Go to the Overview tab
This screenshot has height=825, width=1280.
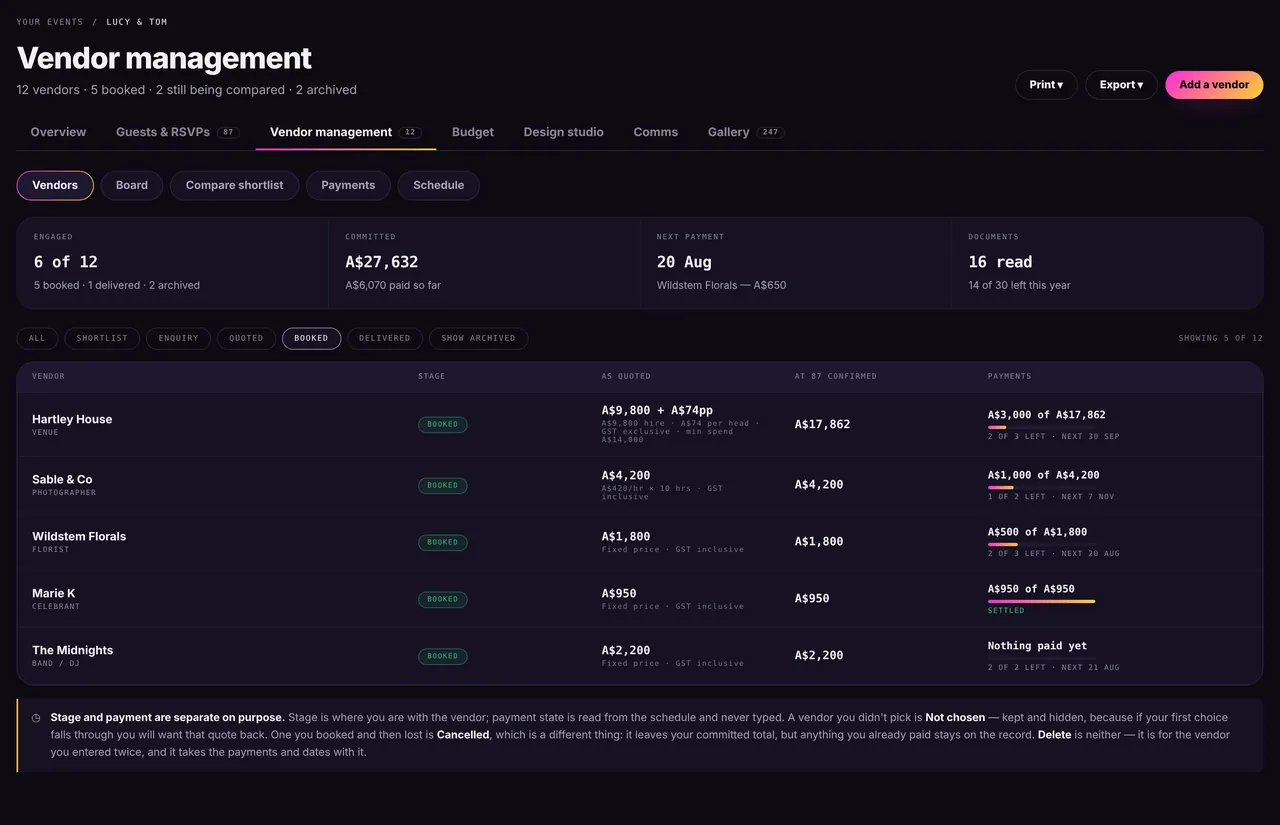click(x=58, y=132)
